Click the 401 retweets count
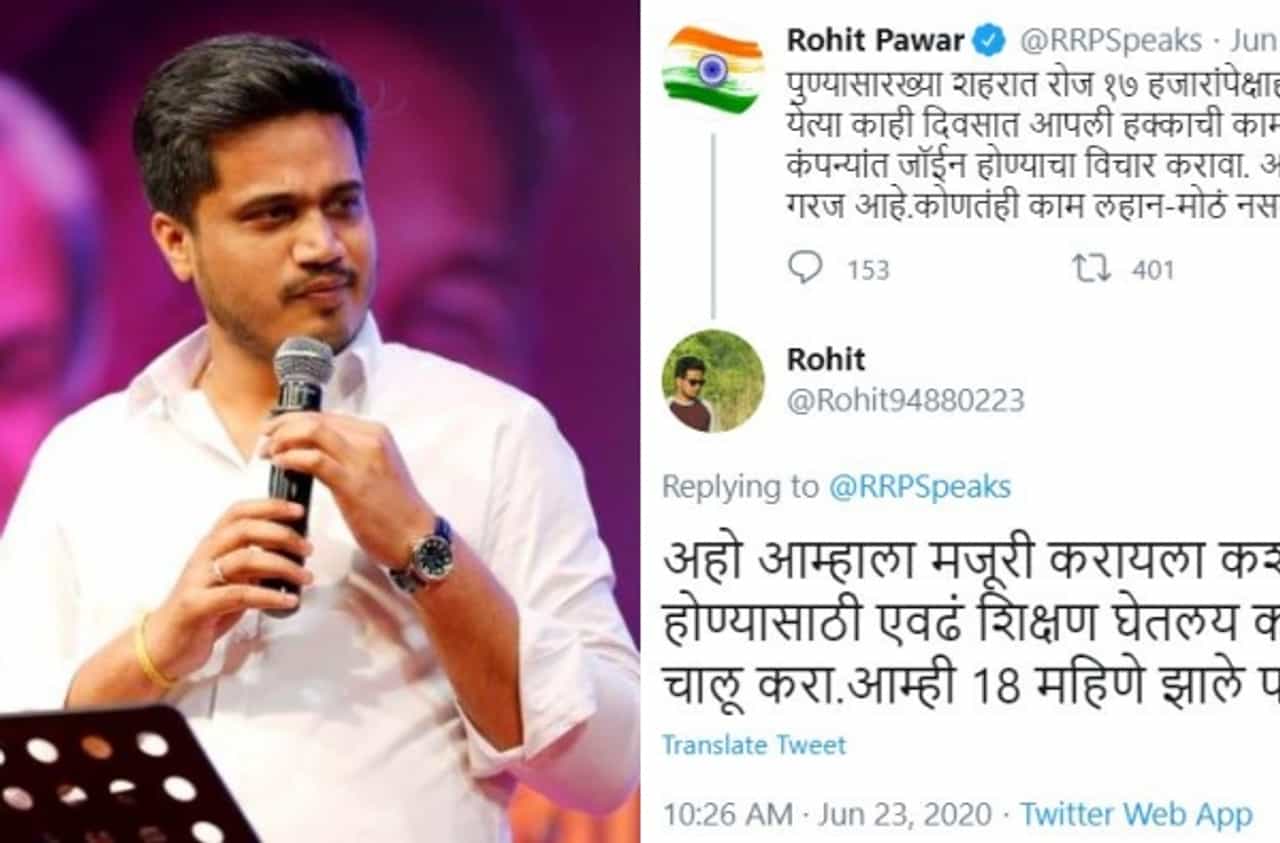 [1153, 270]
